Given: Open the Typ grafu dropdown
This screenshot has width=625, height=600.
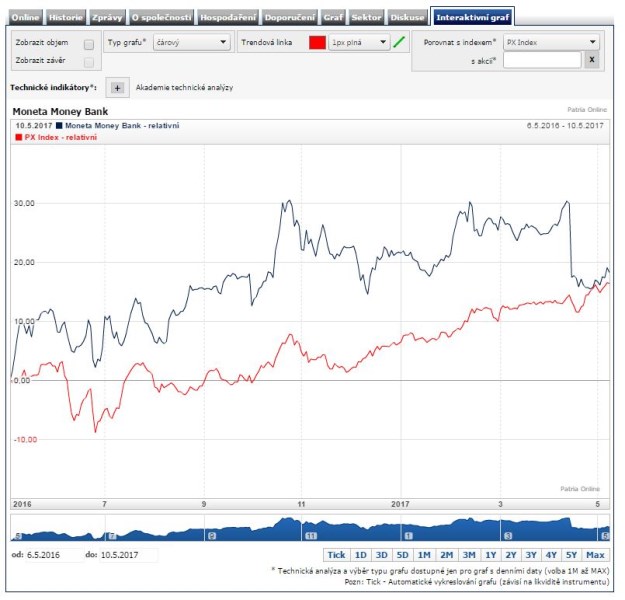Looking at the screenshot, I should pos(193,43).
